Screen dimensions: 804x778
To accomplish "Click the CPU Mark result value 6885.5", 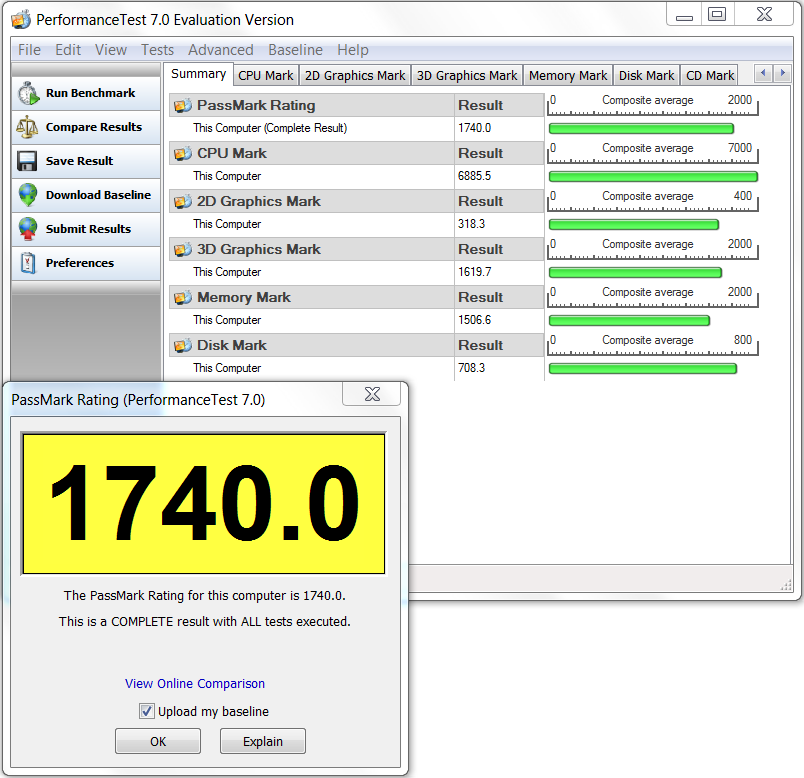I will coord(474,176).
